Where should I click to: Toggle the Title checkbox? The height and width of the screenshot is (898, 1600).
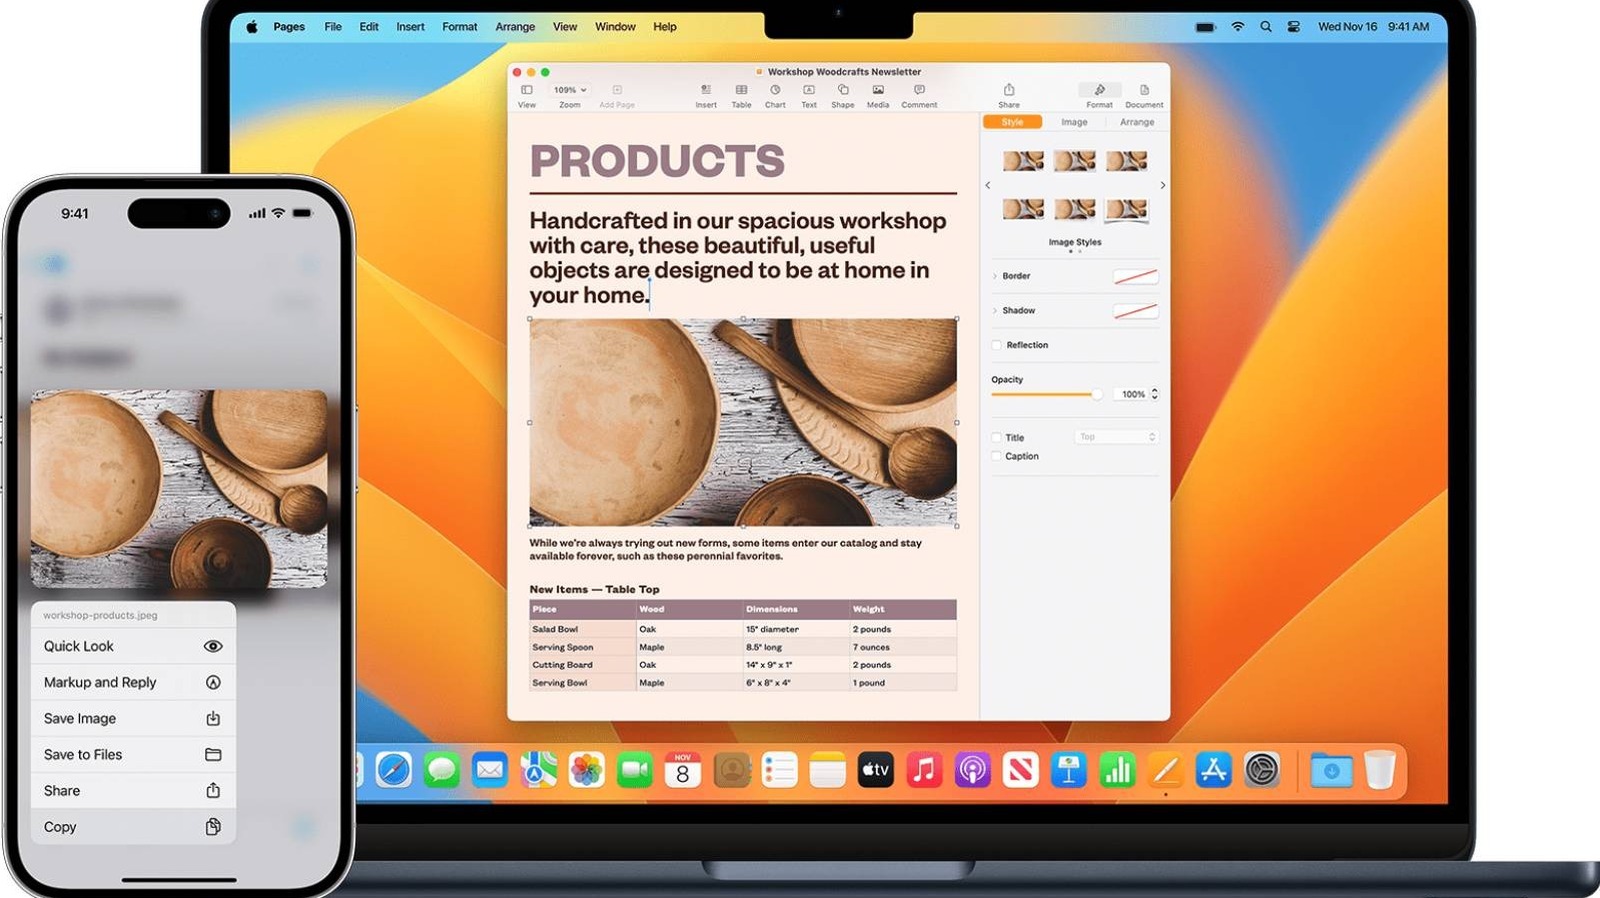[x=997, y=438]
